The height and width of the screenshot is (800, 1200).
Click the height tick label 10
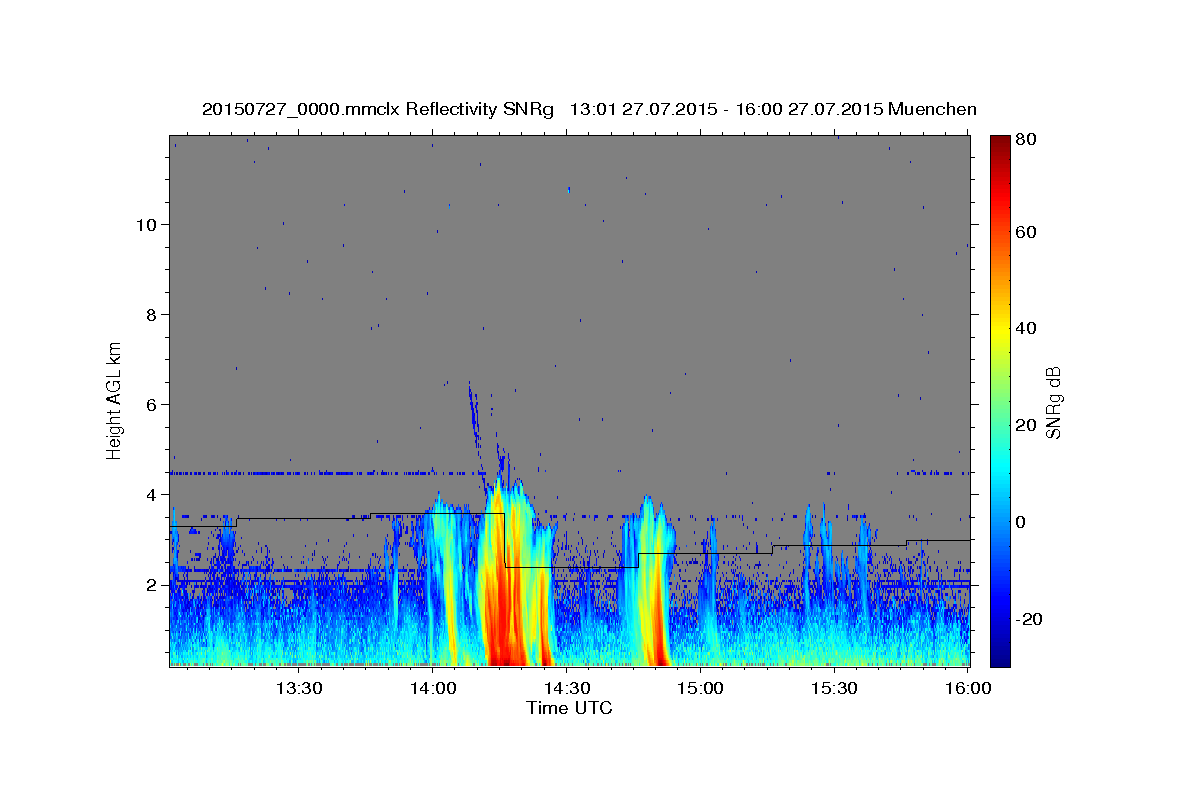point(146,224)
